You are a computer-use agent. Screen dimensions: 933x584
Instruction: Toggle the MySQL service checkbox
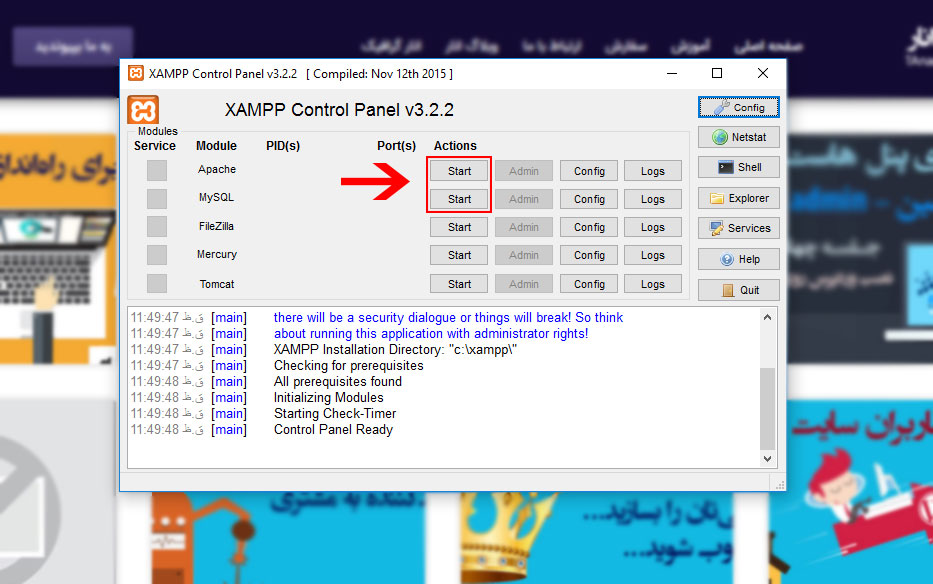point(157,198)
